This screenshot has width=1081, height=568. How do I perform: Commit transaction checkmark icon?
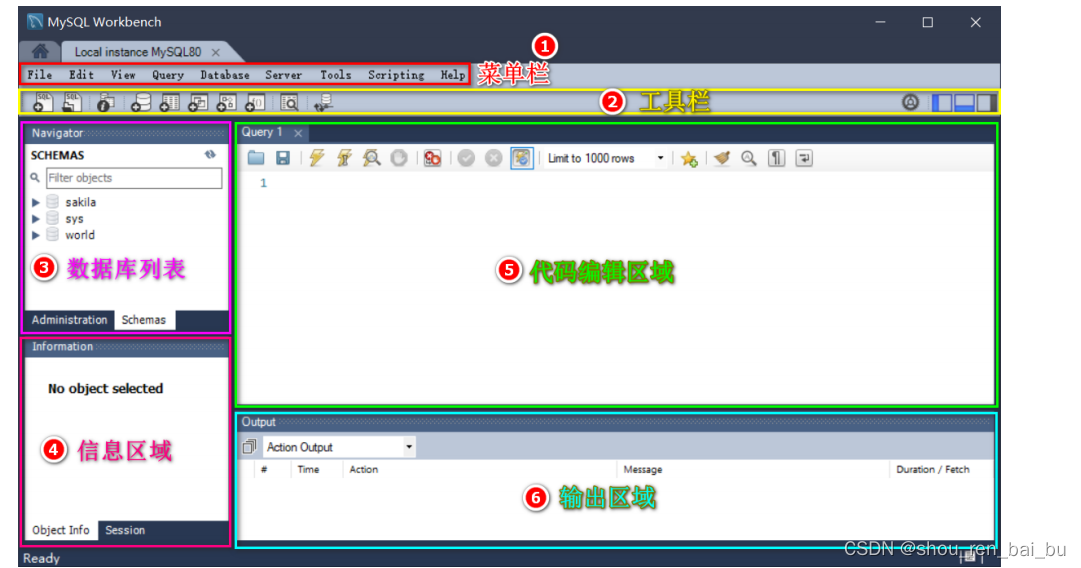(466, 158)
